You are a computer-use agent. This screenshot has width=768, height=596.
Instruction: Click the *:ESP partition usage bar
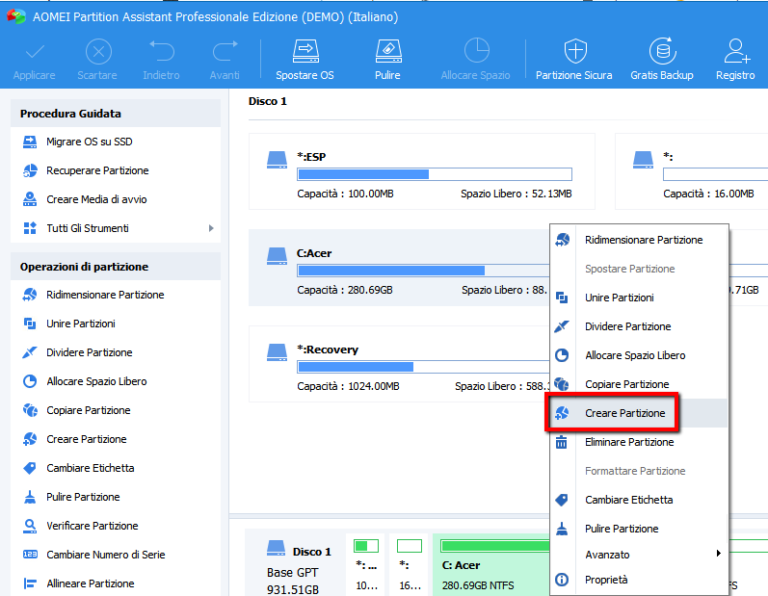(434, 174)
